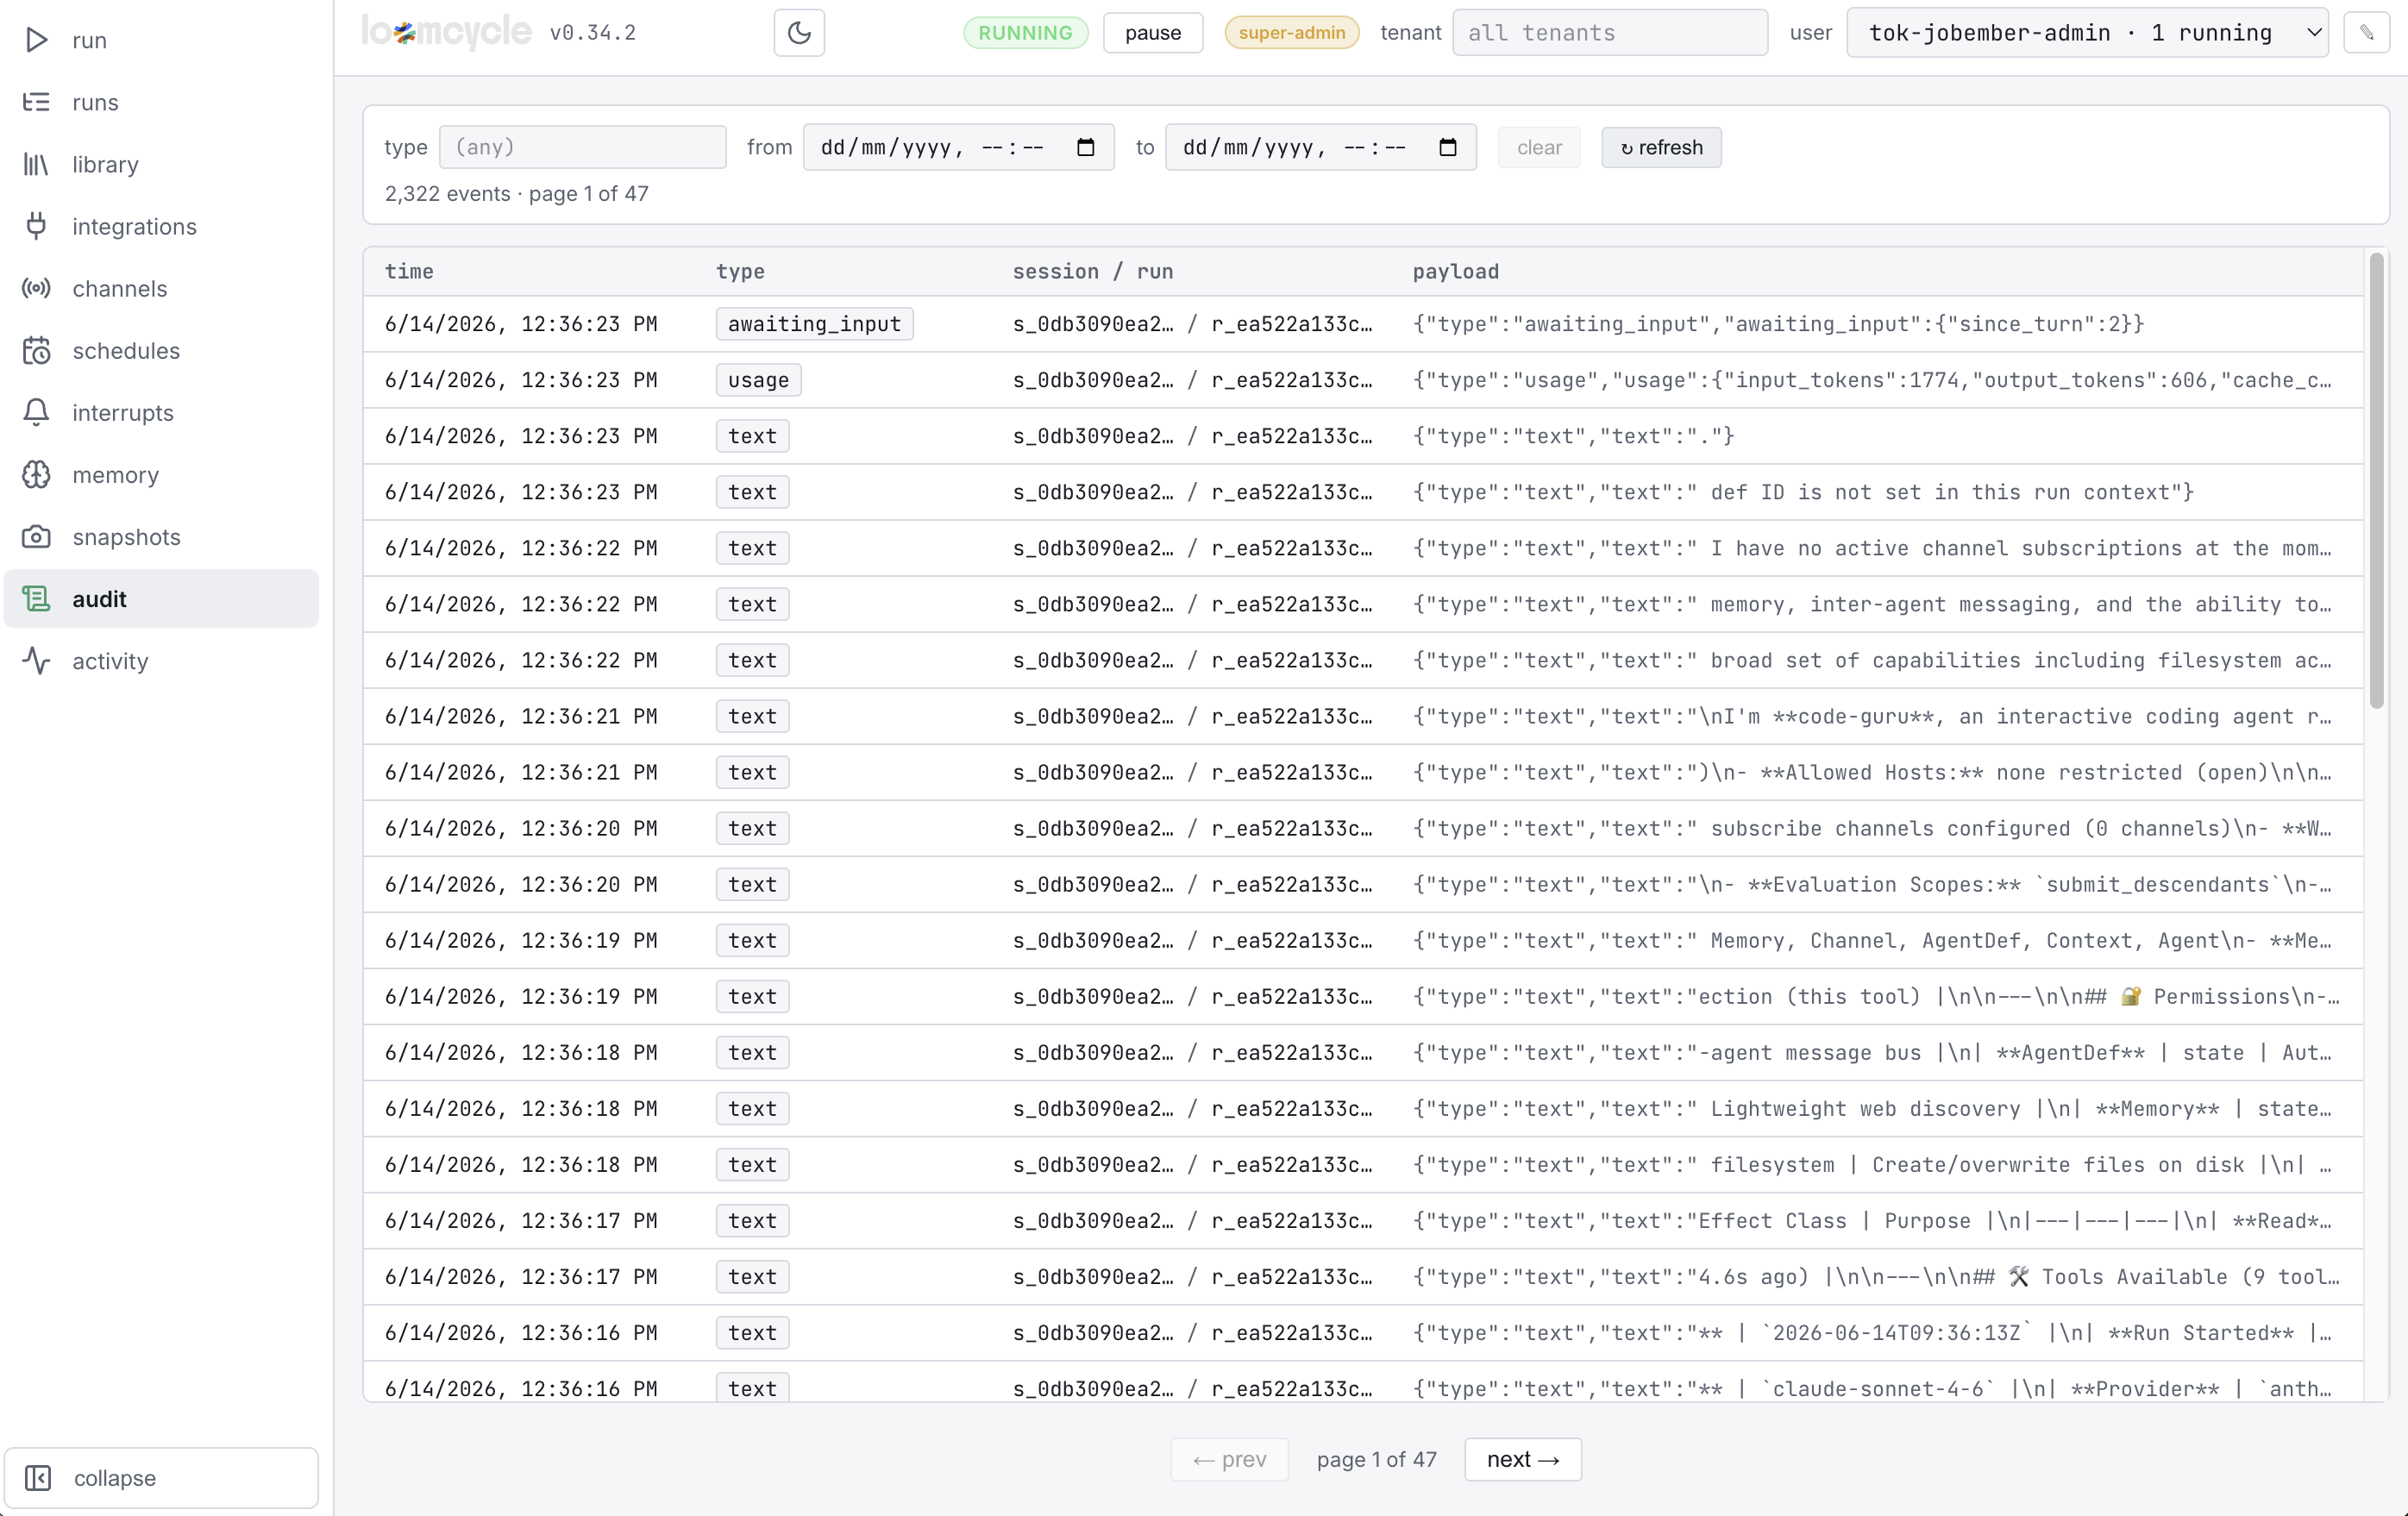Switch to the activity section
This screenshot has width=2408, height=1516.
[x=161, y=660]
